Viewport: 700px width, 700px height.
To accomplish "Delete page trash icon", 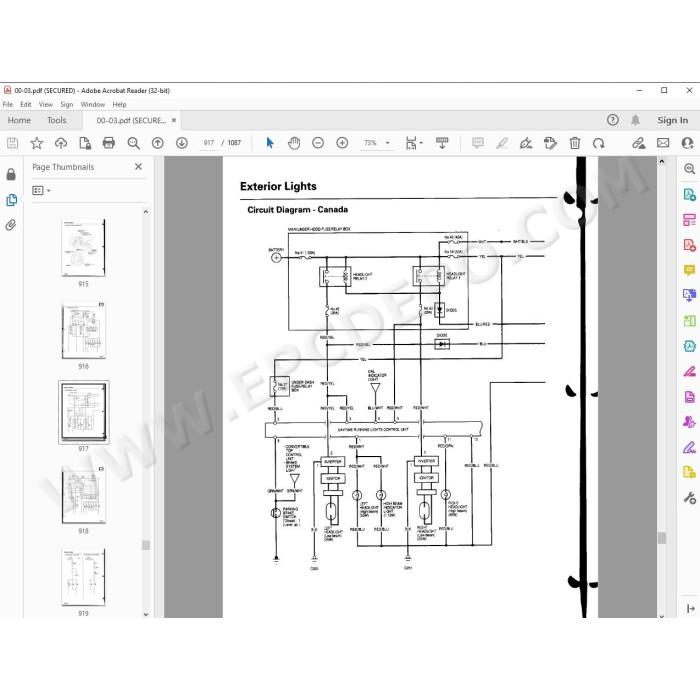I will pyautogui.click(x=575, y=143).
